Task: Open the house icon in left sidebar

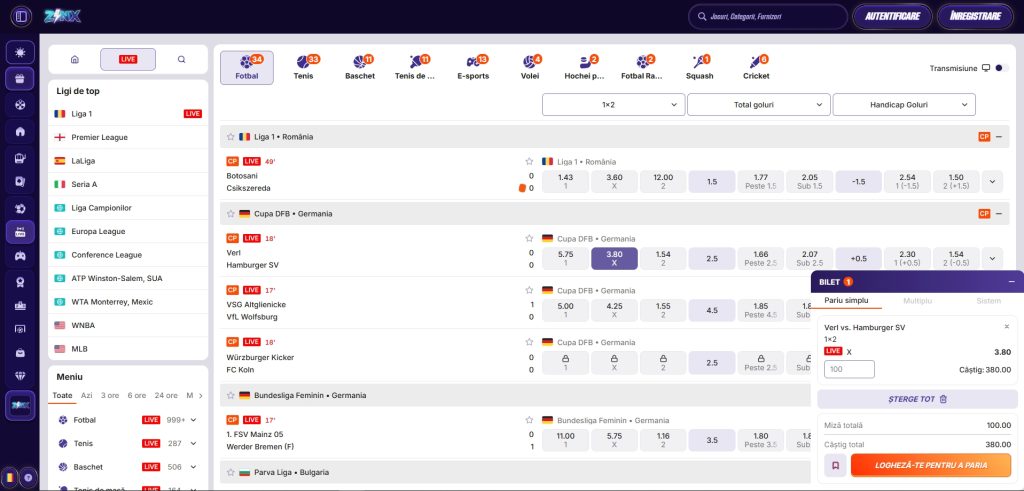Action: coord(20,131)
